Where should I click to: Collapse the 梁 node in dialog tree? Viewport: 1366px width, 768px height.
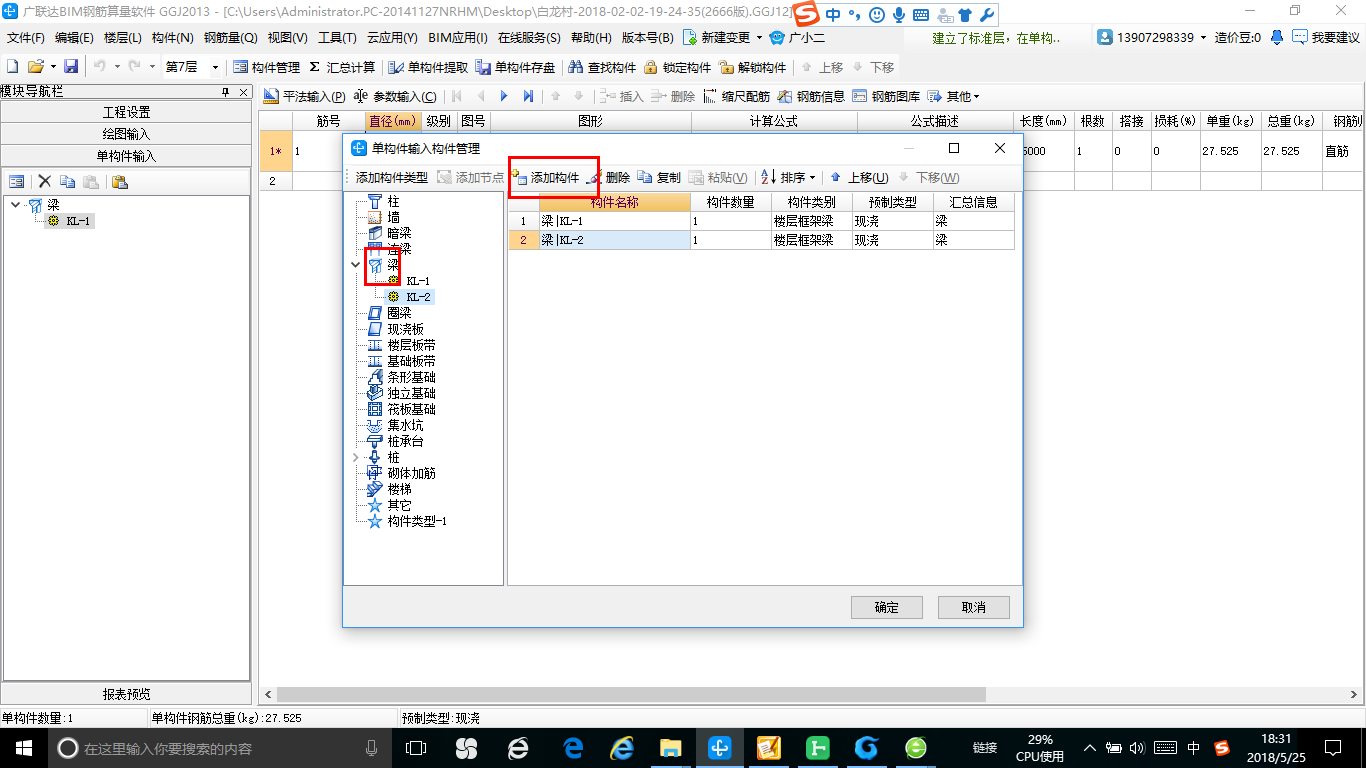click(x=356, y=265)
